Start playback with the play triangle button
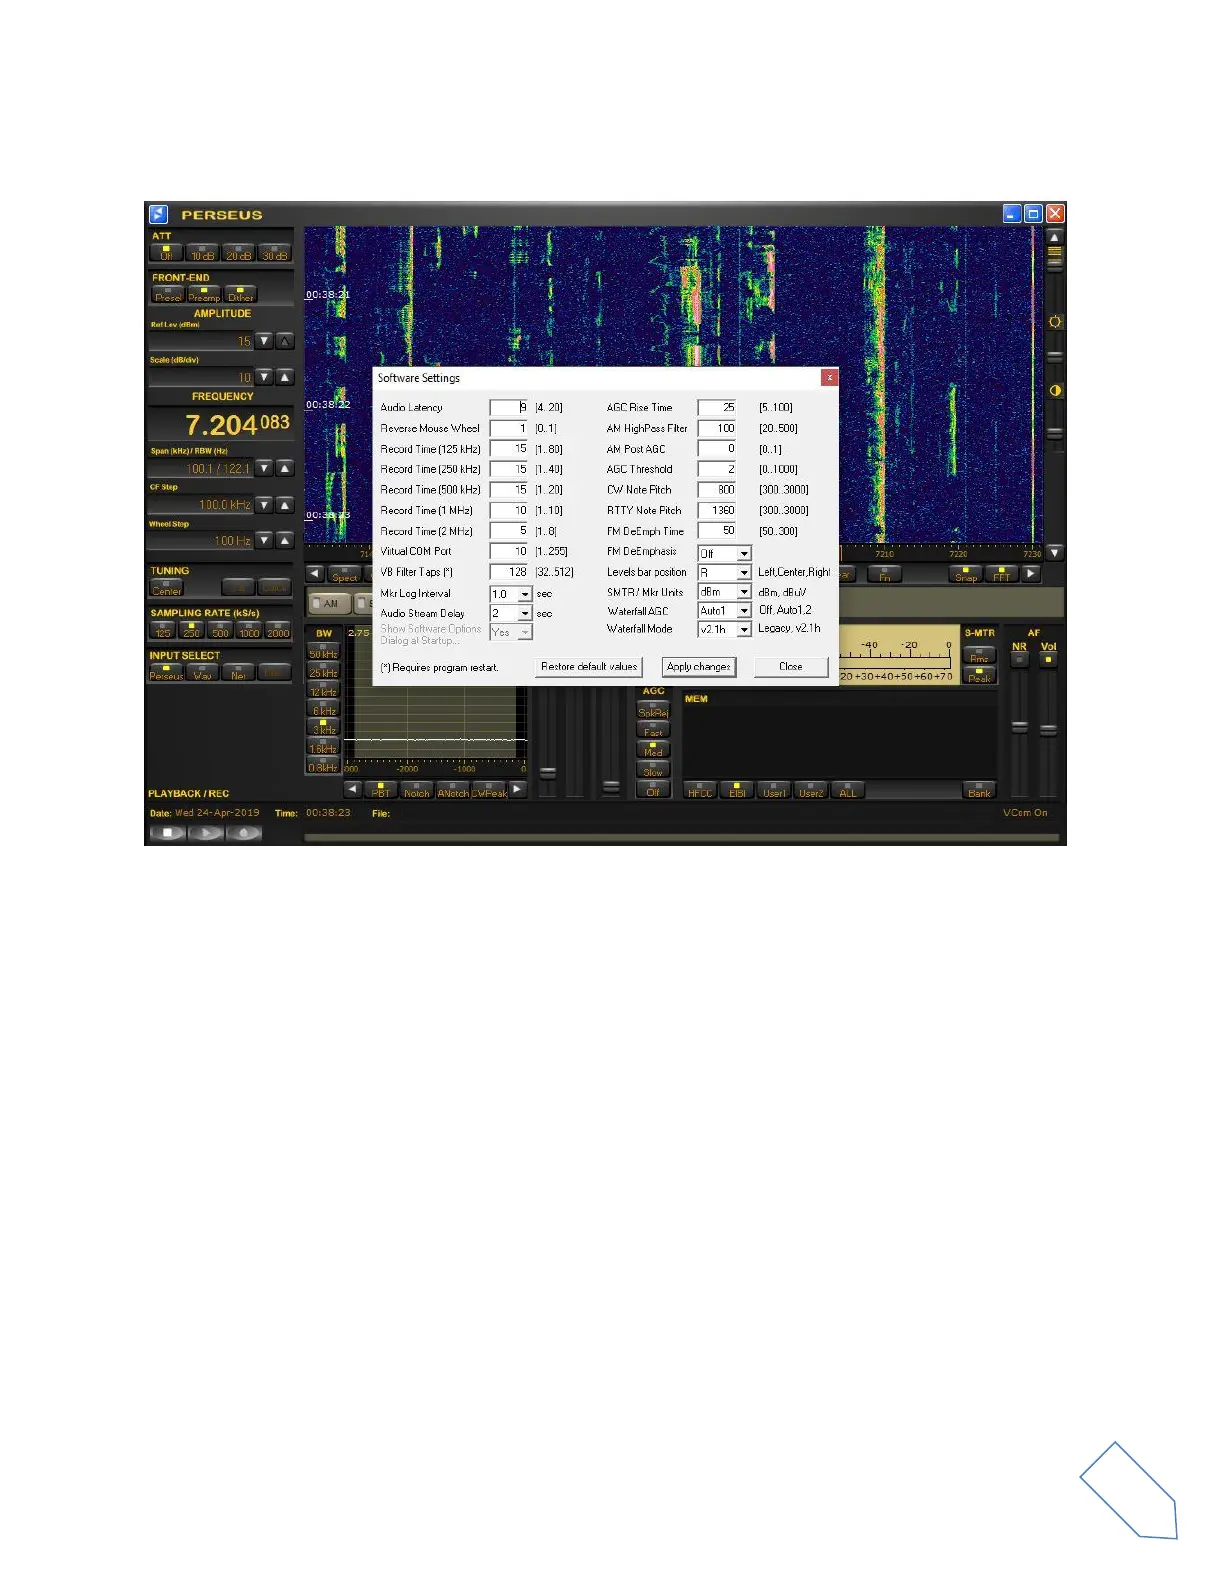1224x1584 pixels. coord(206,832)
